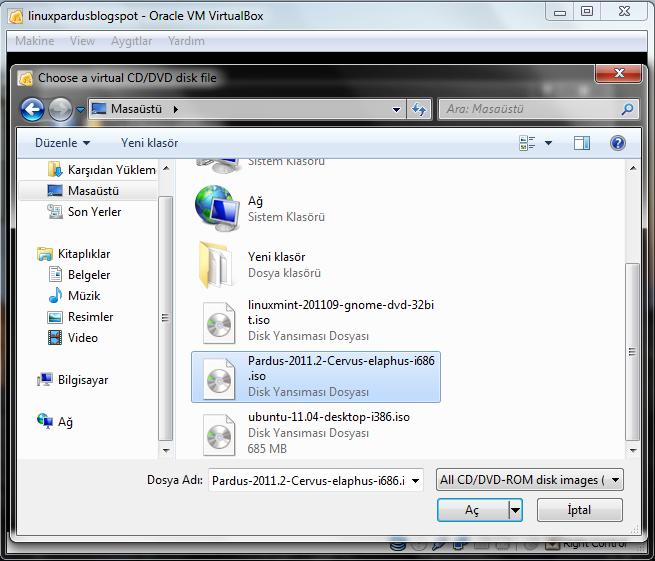The height and width of the screenshot is (561, 655).
Task: Select Karşıdan Yüklemeler in the sidebar
Action: [102, 170]
